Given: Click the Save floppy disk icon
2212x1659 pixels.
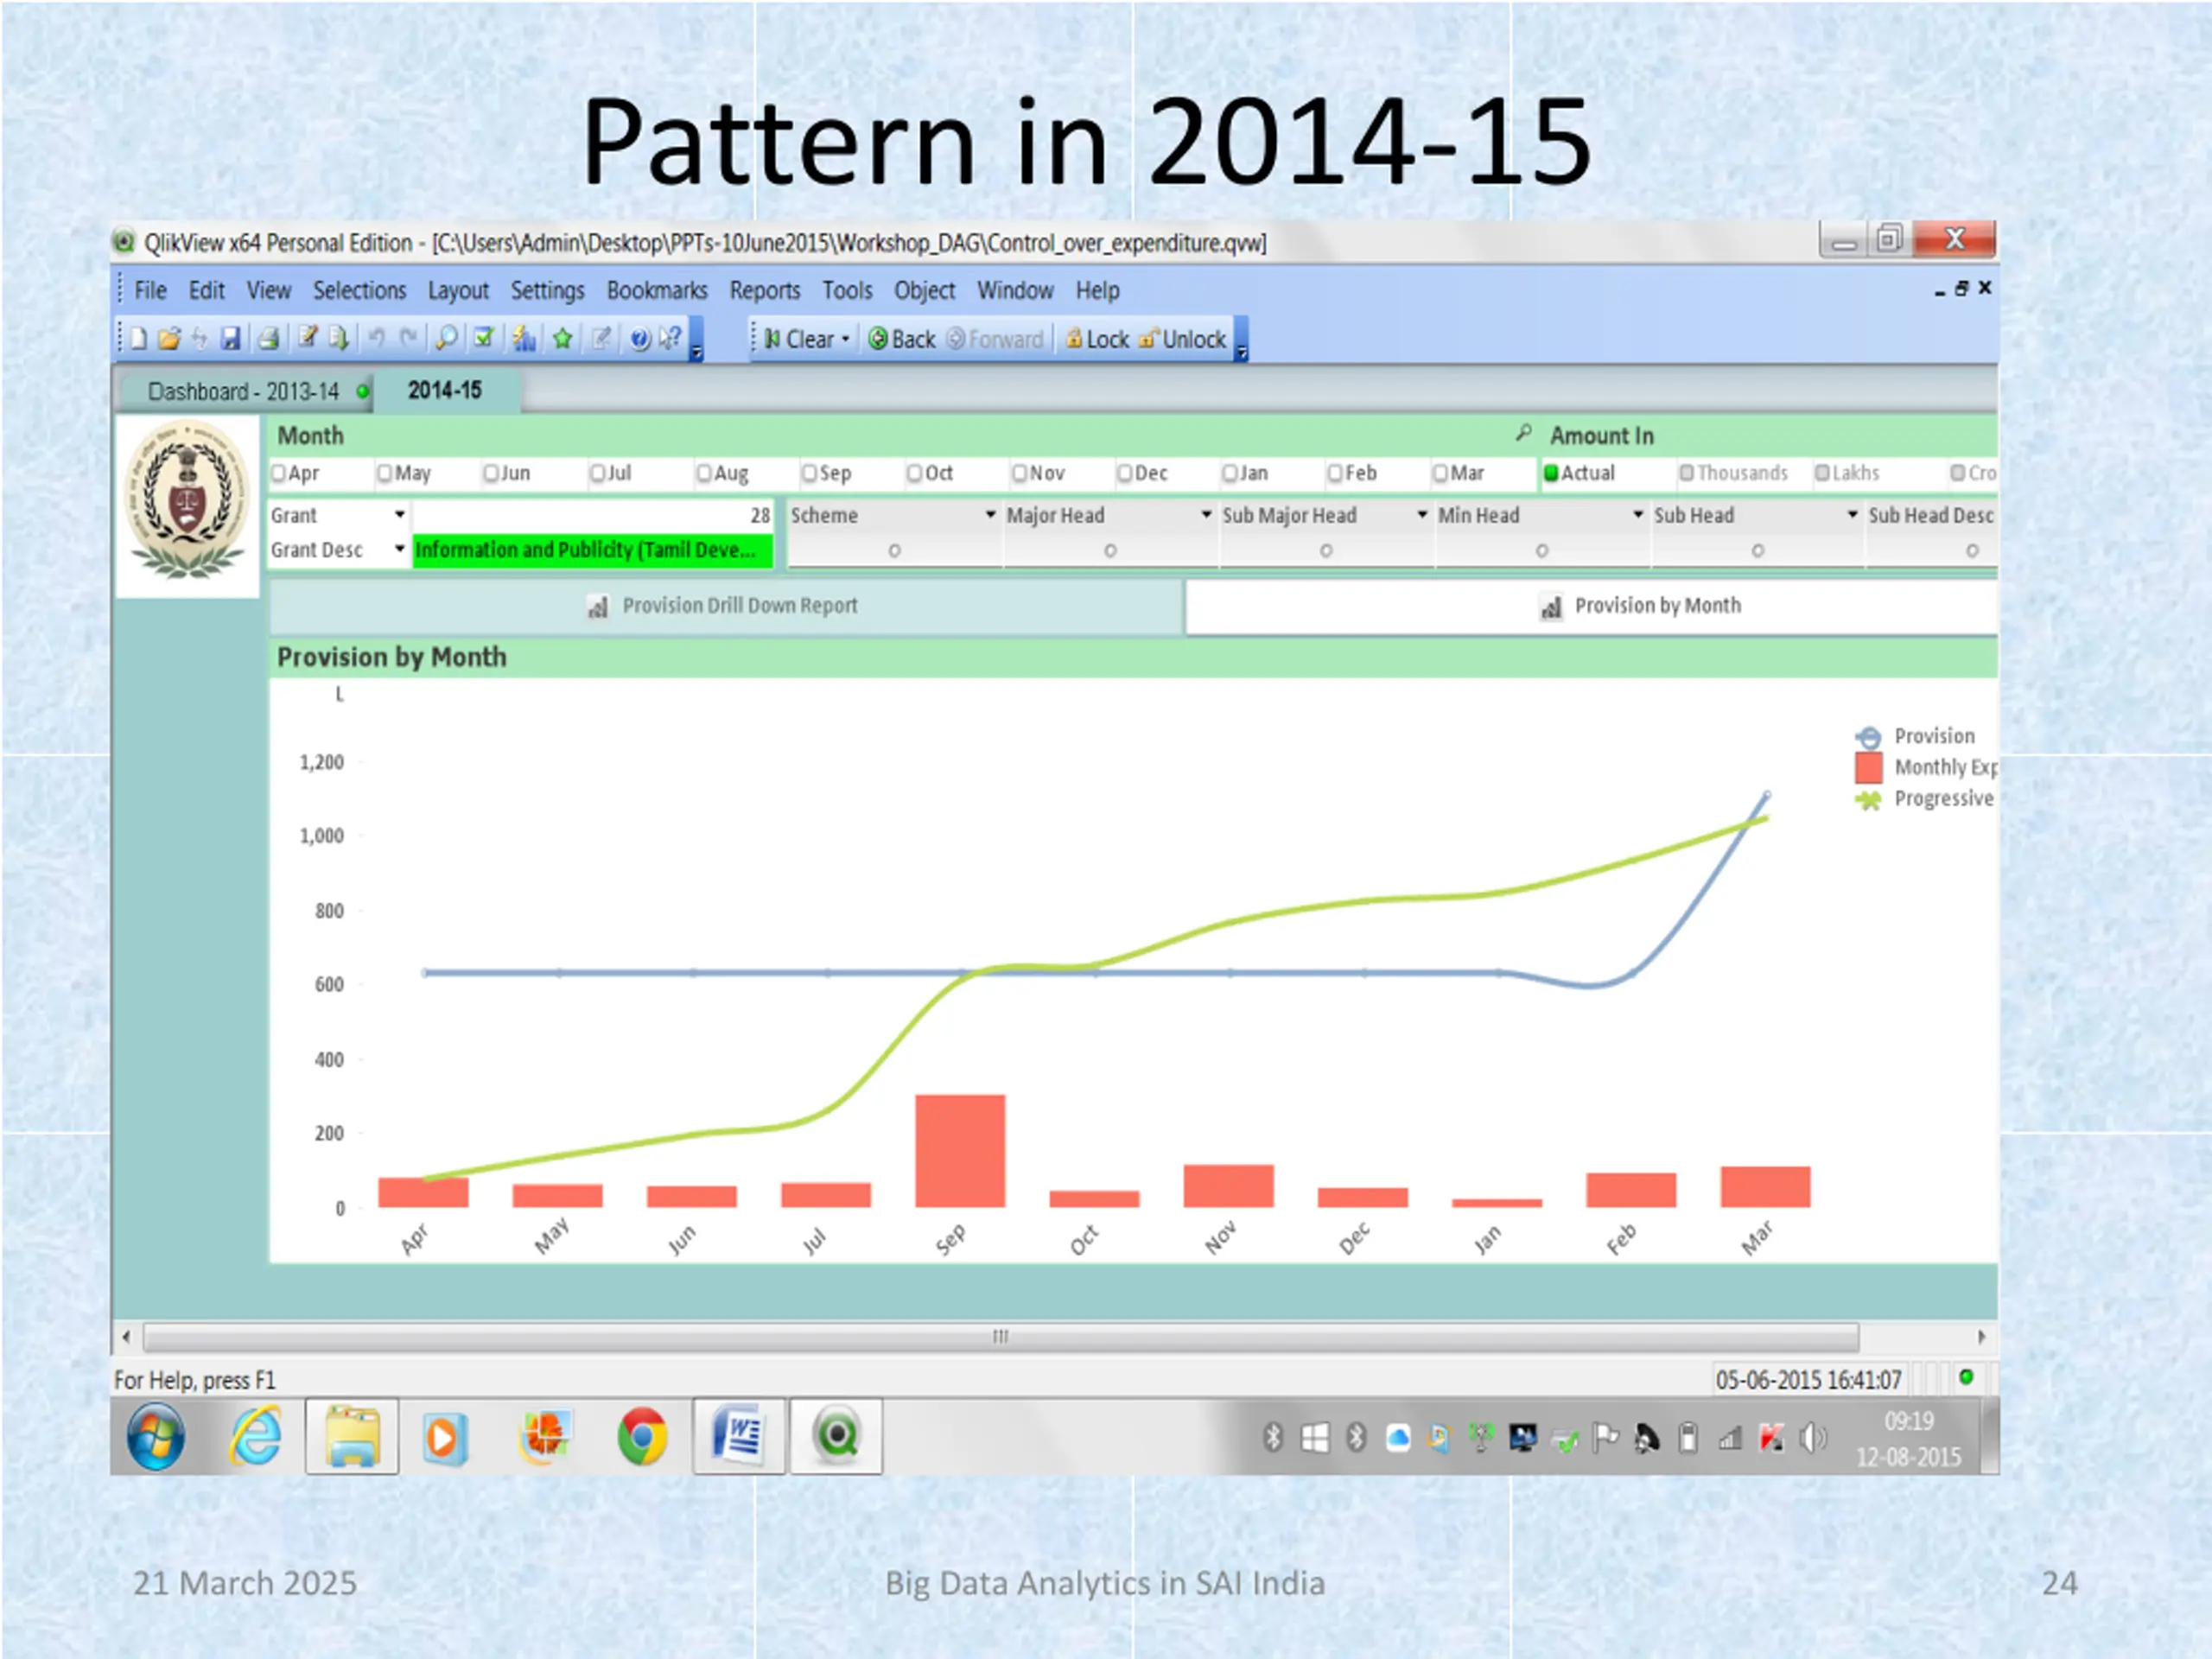Looking at the screenshot, I should (x=231, y=339).
